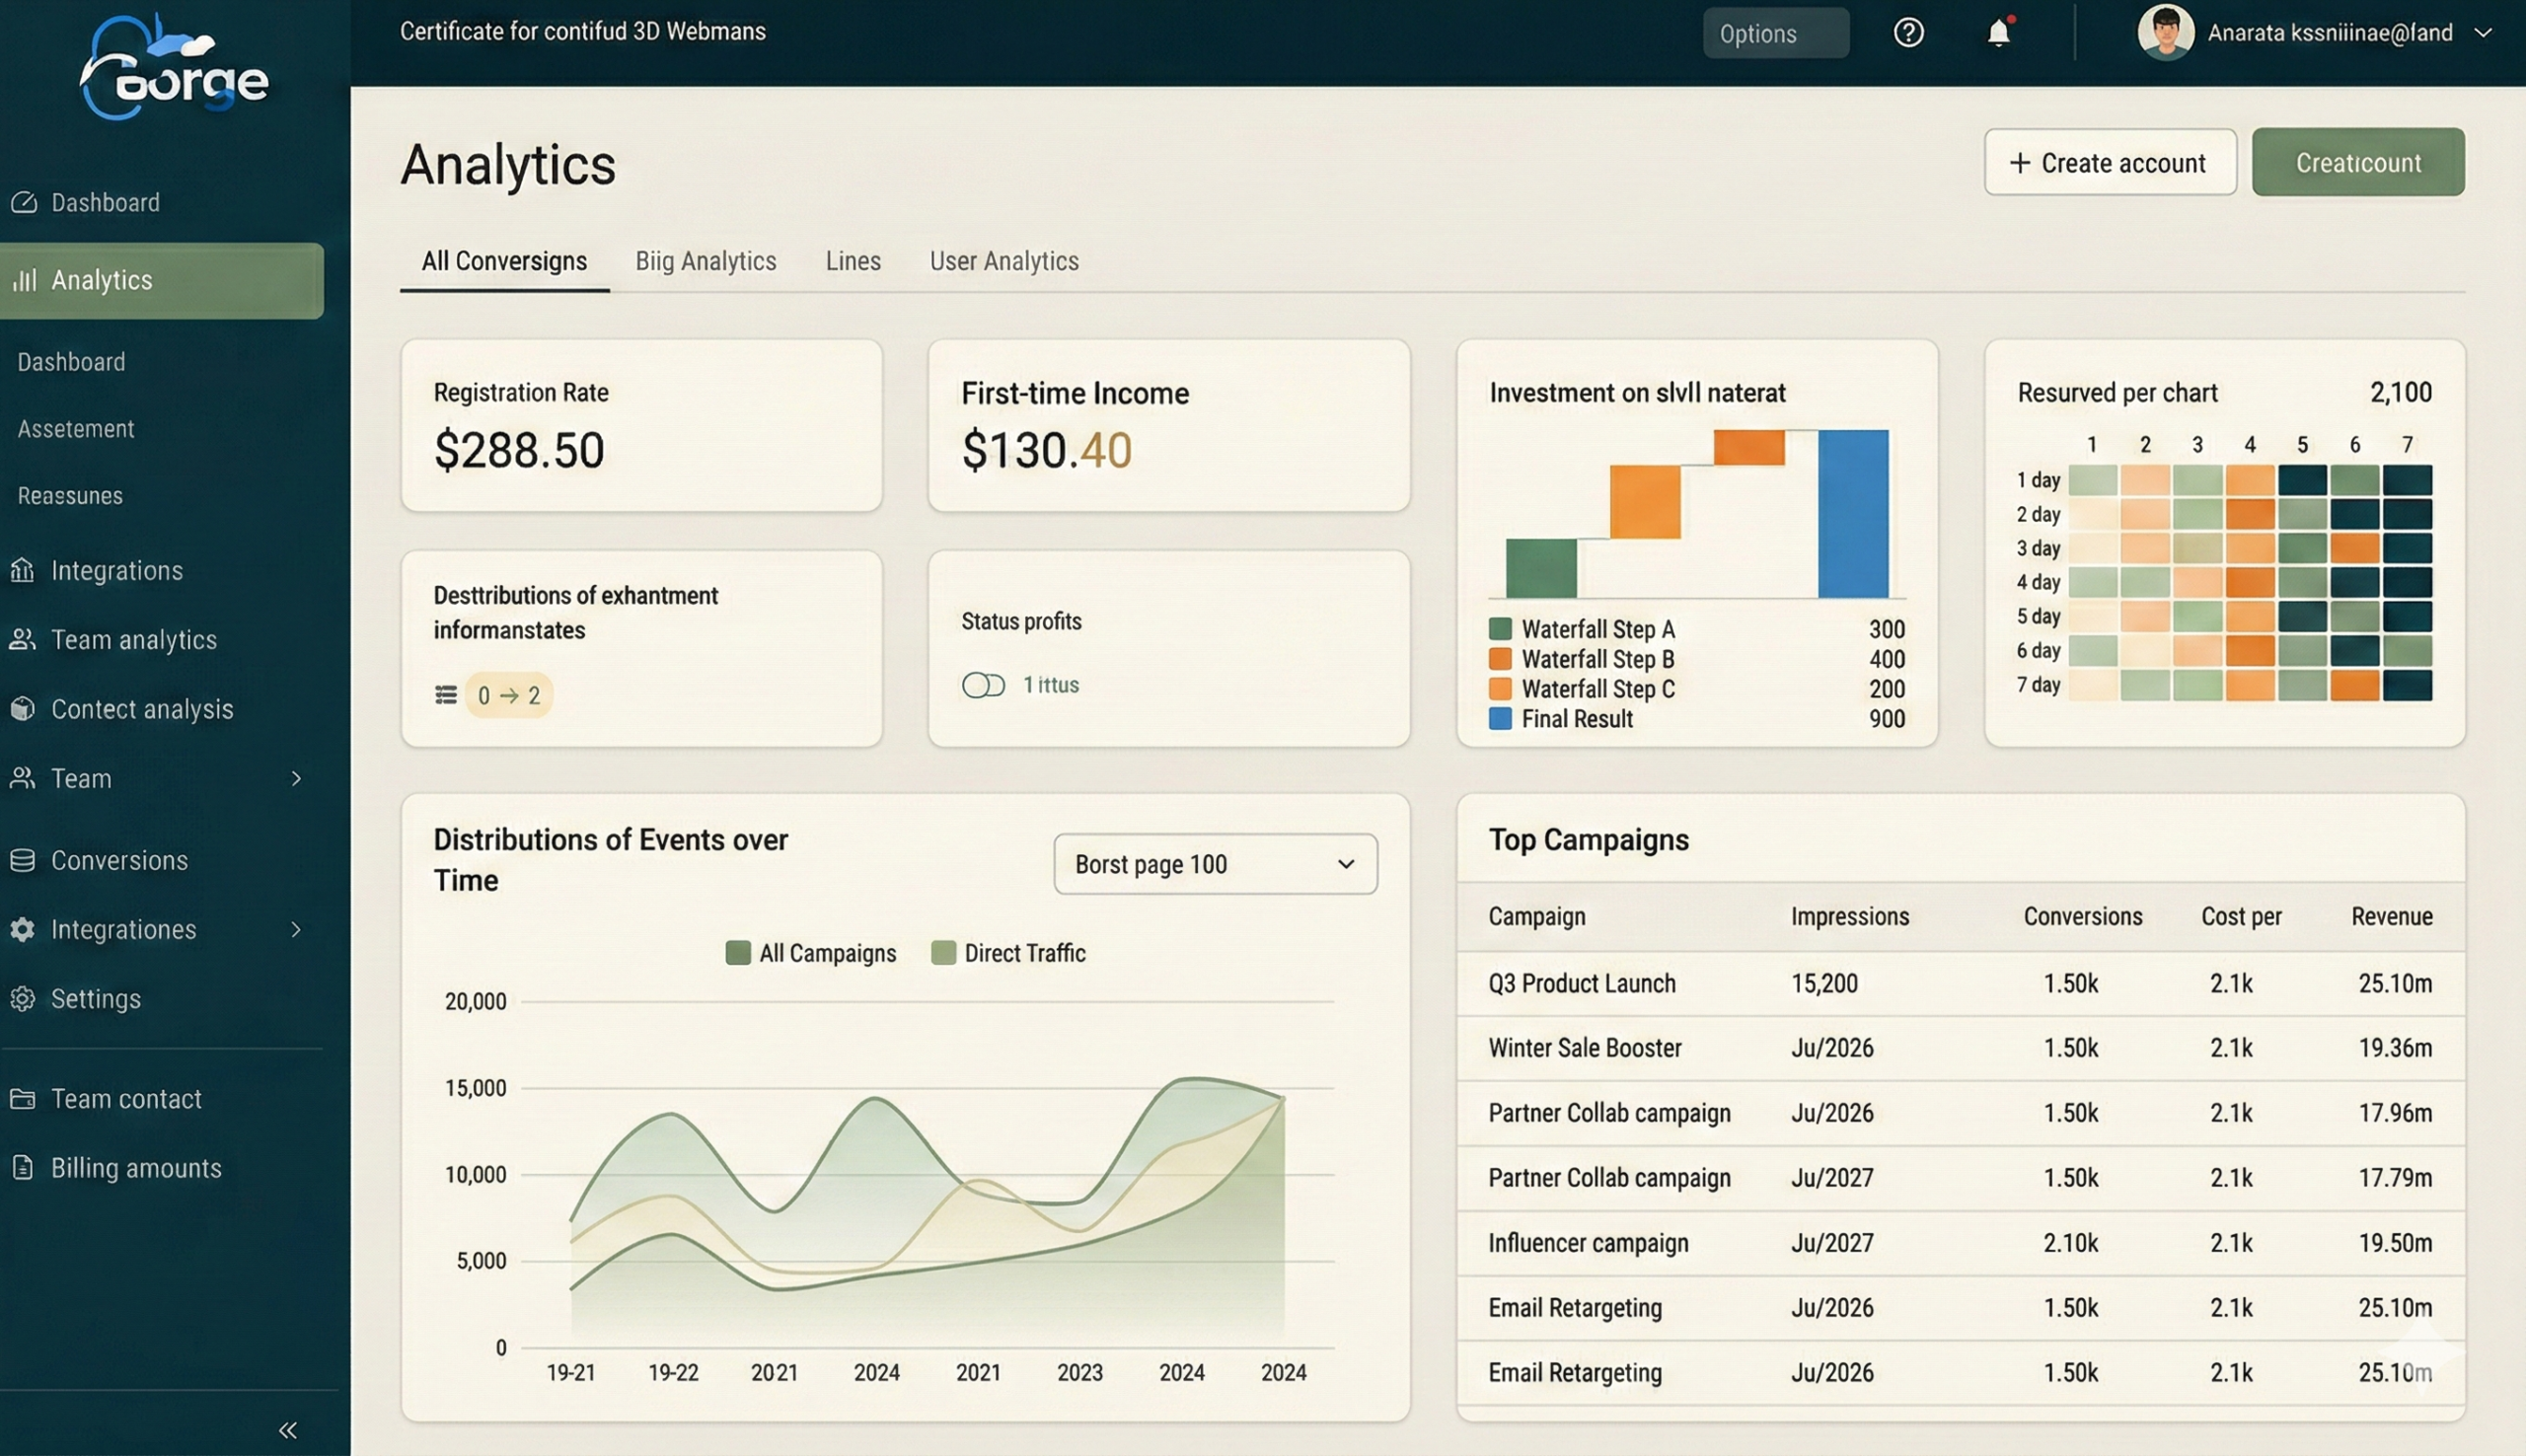Expand the Team sidebar item
The height and width of the screenshot is (1456, 2526).
(x=296, y=779)
